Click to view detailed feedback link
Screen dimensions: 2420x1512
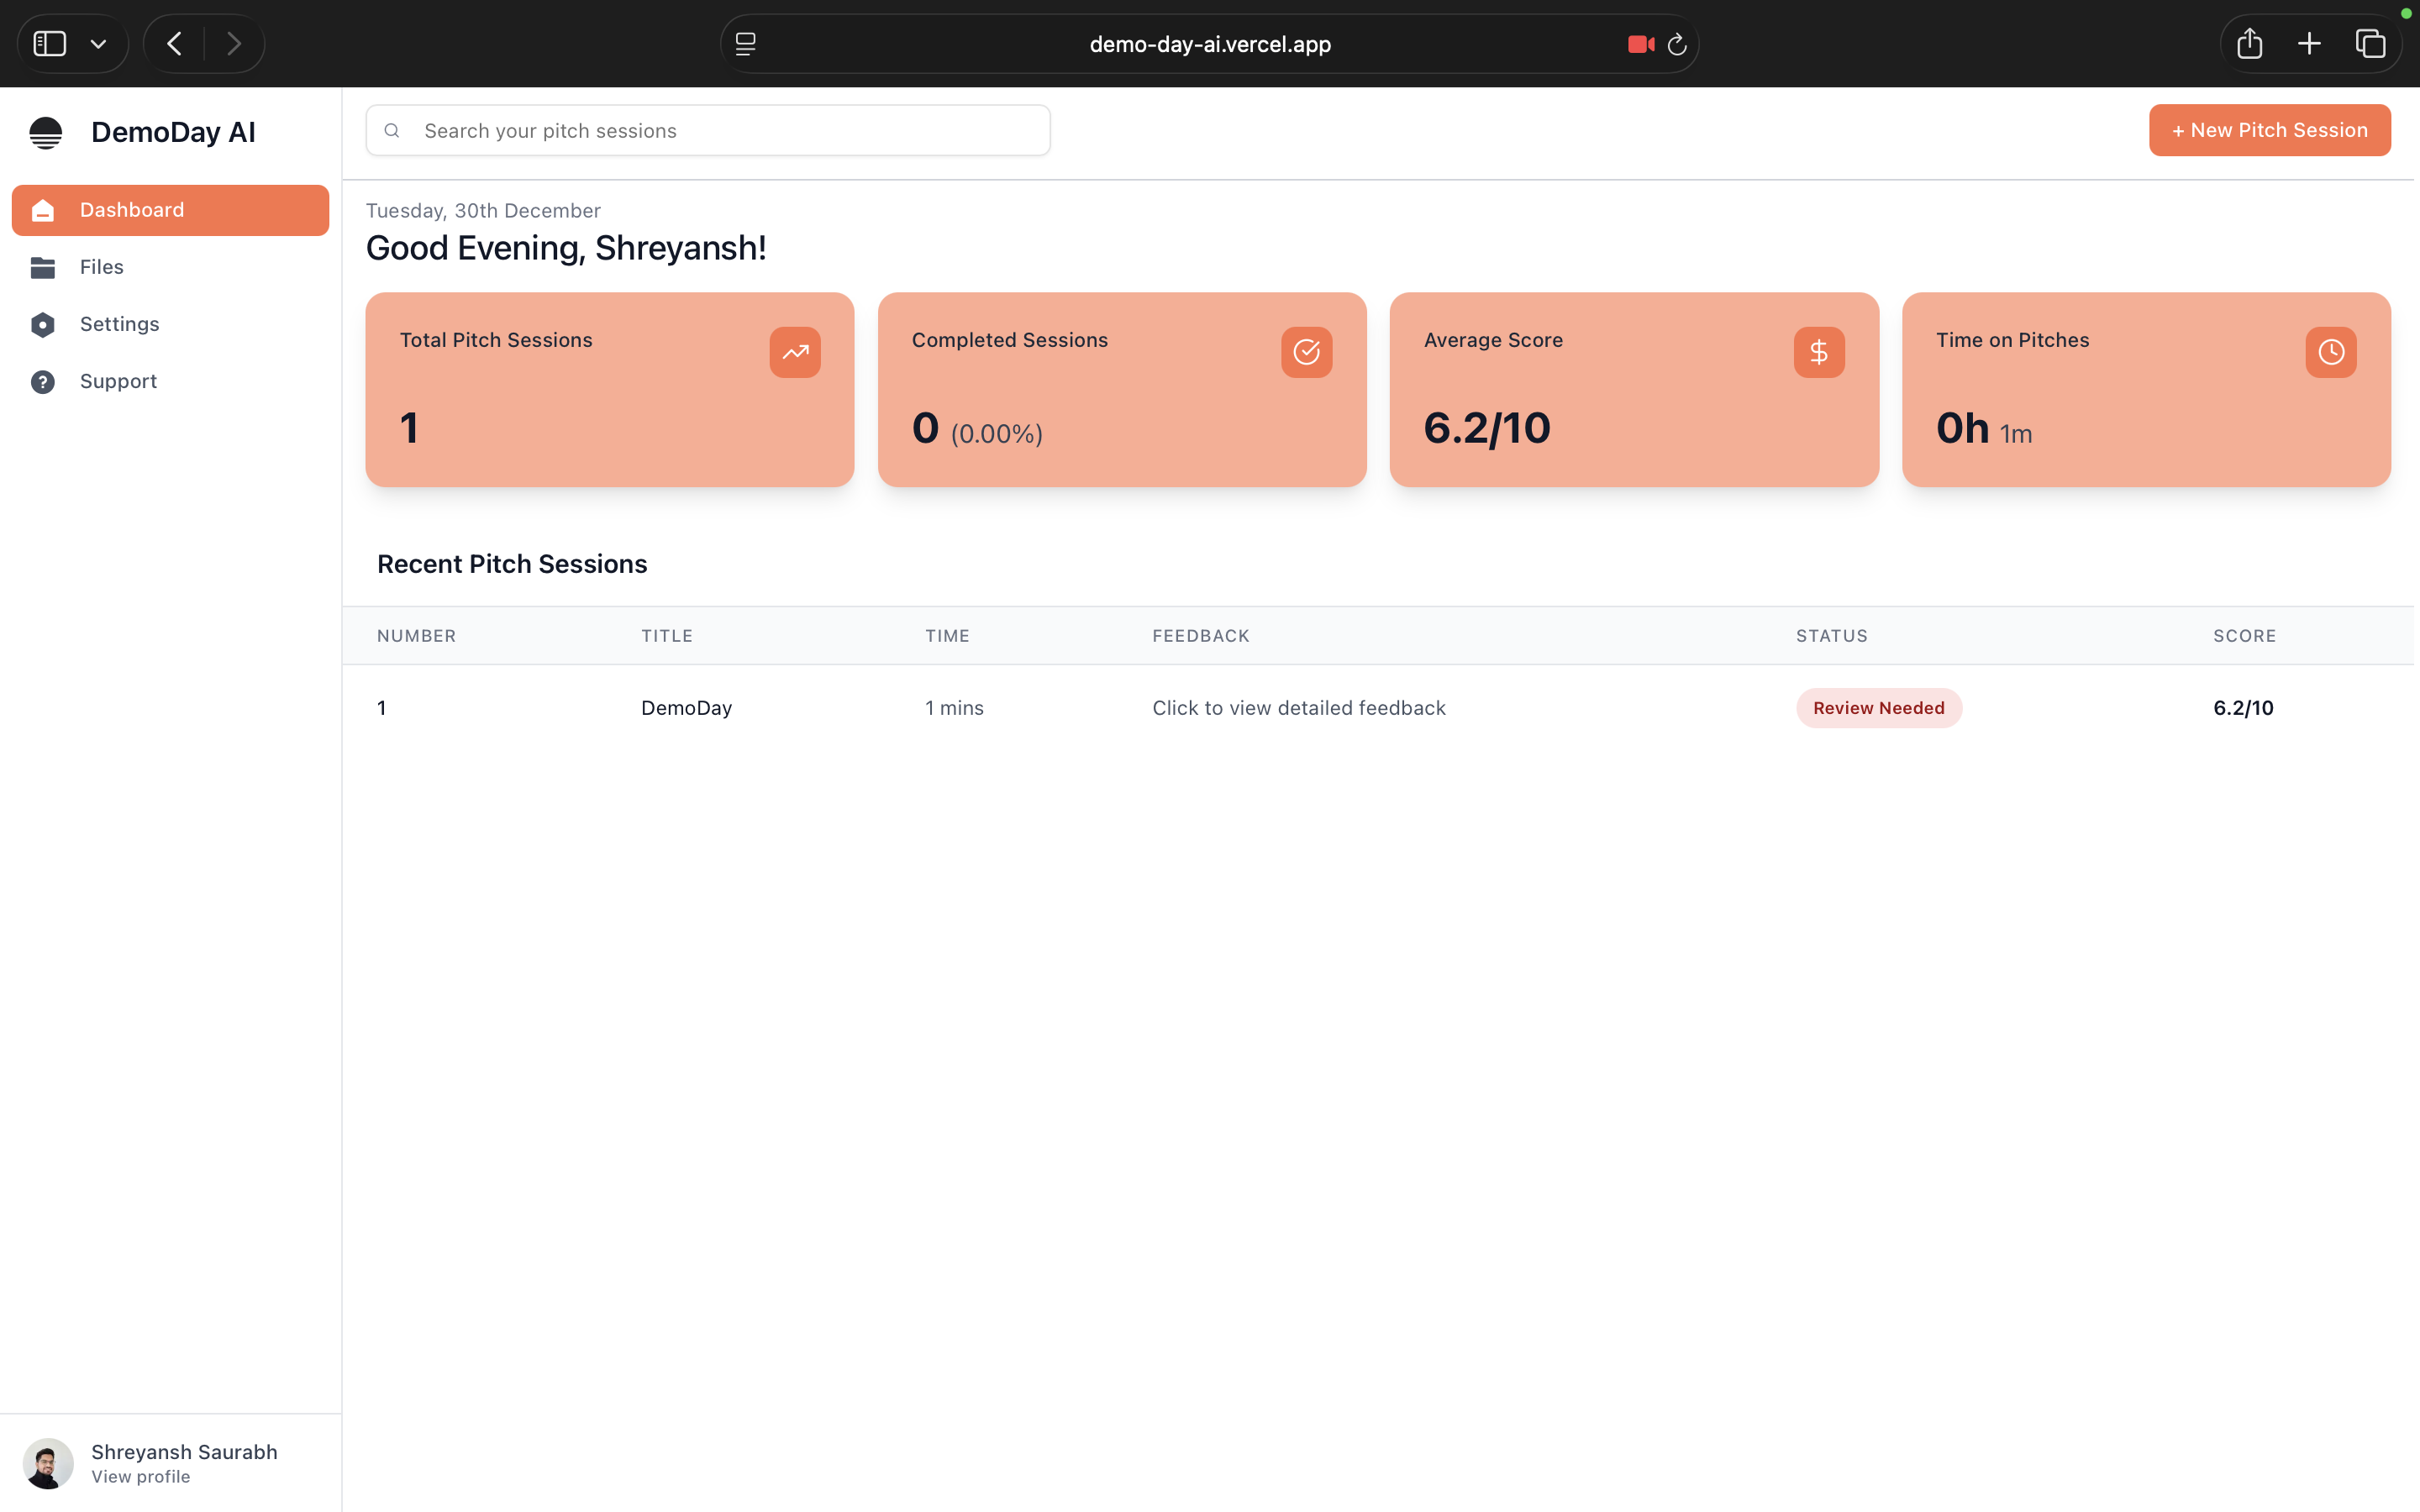click(1298, 708)
